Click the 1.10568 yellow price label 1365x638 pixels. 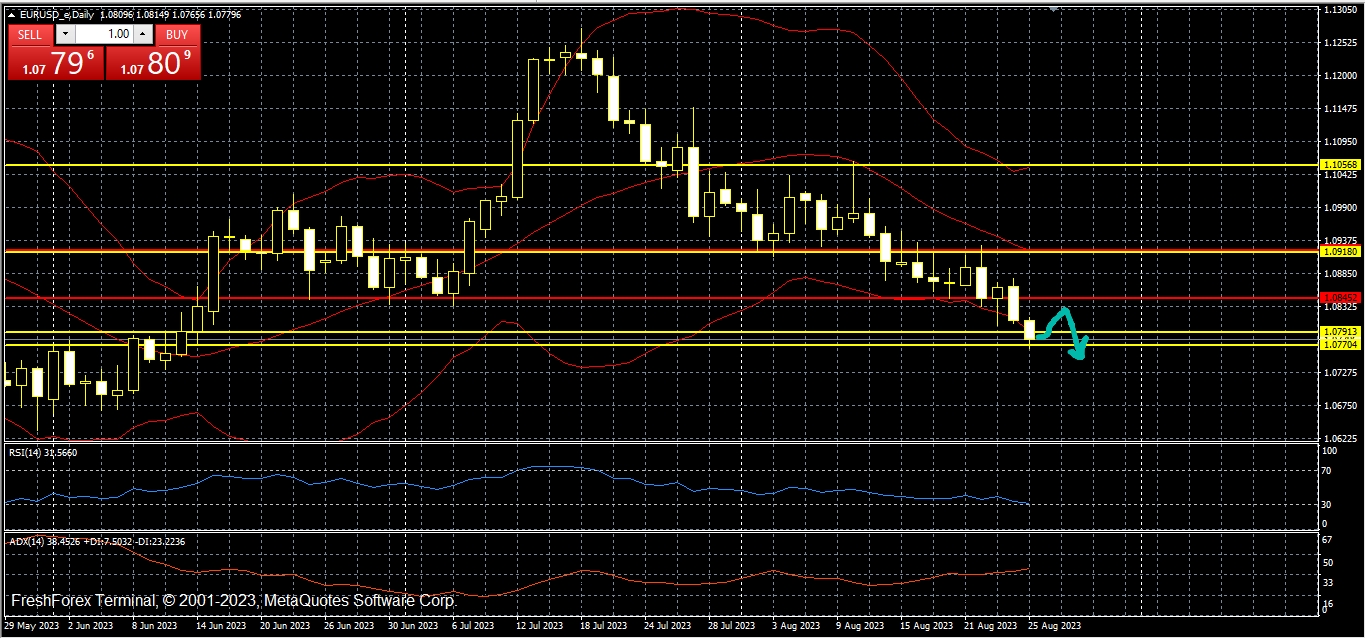click(x=1340, y=164)
